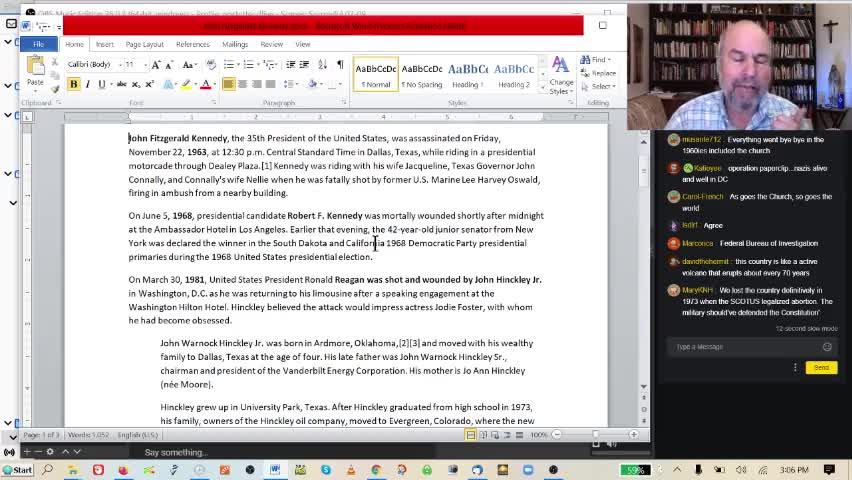Toggle Italic formatting
Screen dimensions: 852x480
coord(87,84)
